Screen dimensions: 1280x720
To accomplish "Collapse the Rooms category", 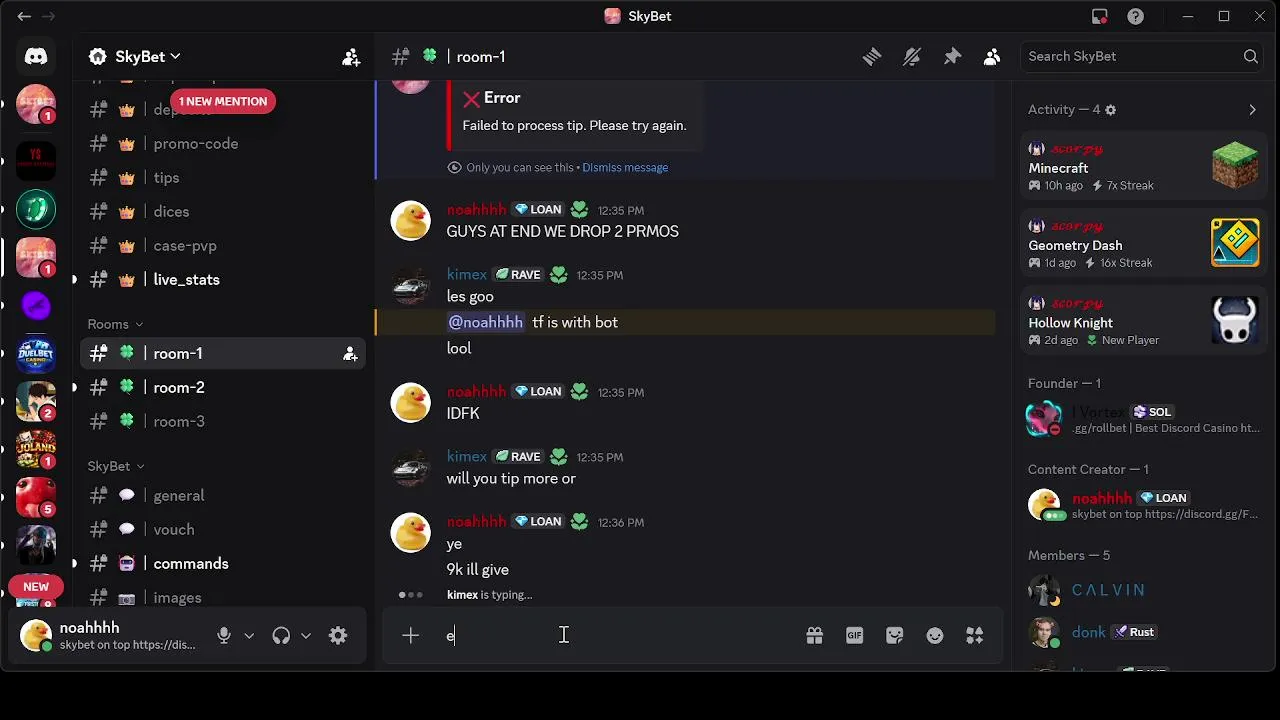I will pyautogui.click(x=115, y=324).
